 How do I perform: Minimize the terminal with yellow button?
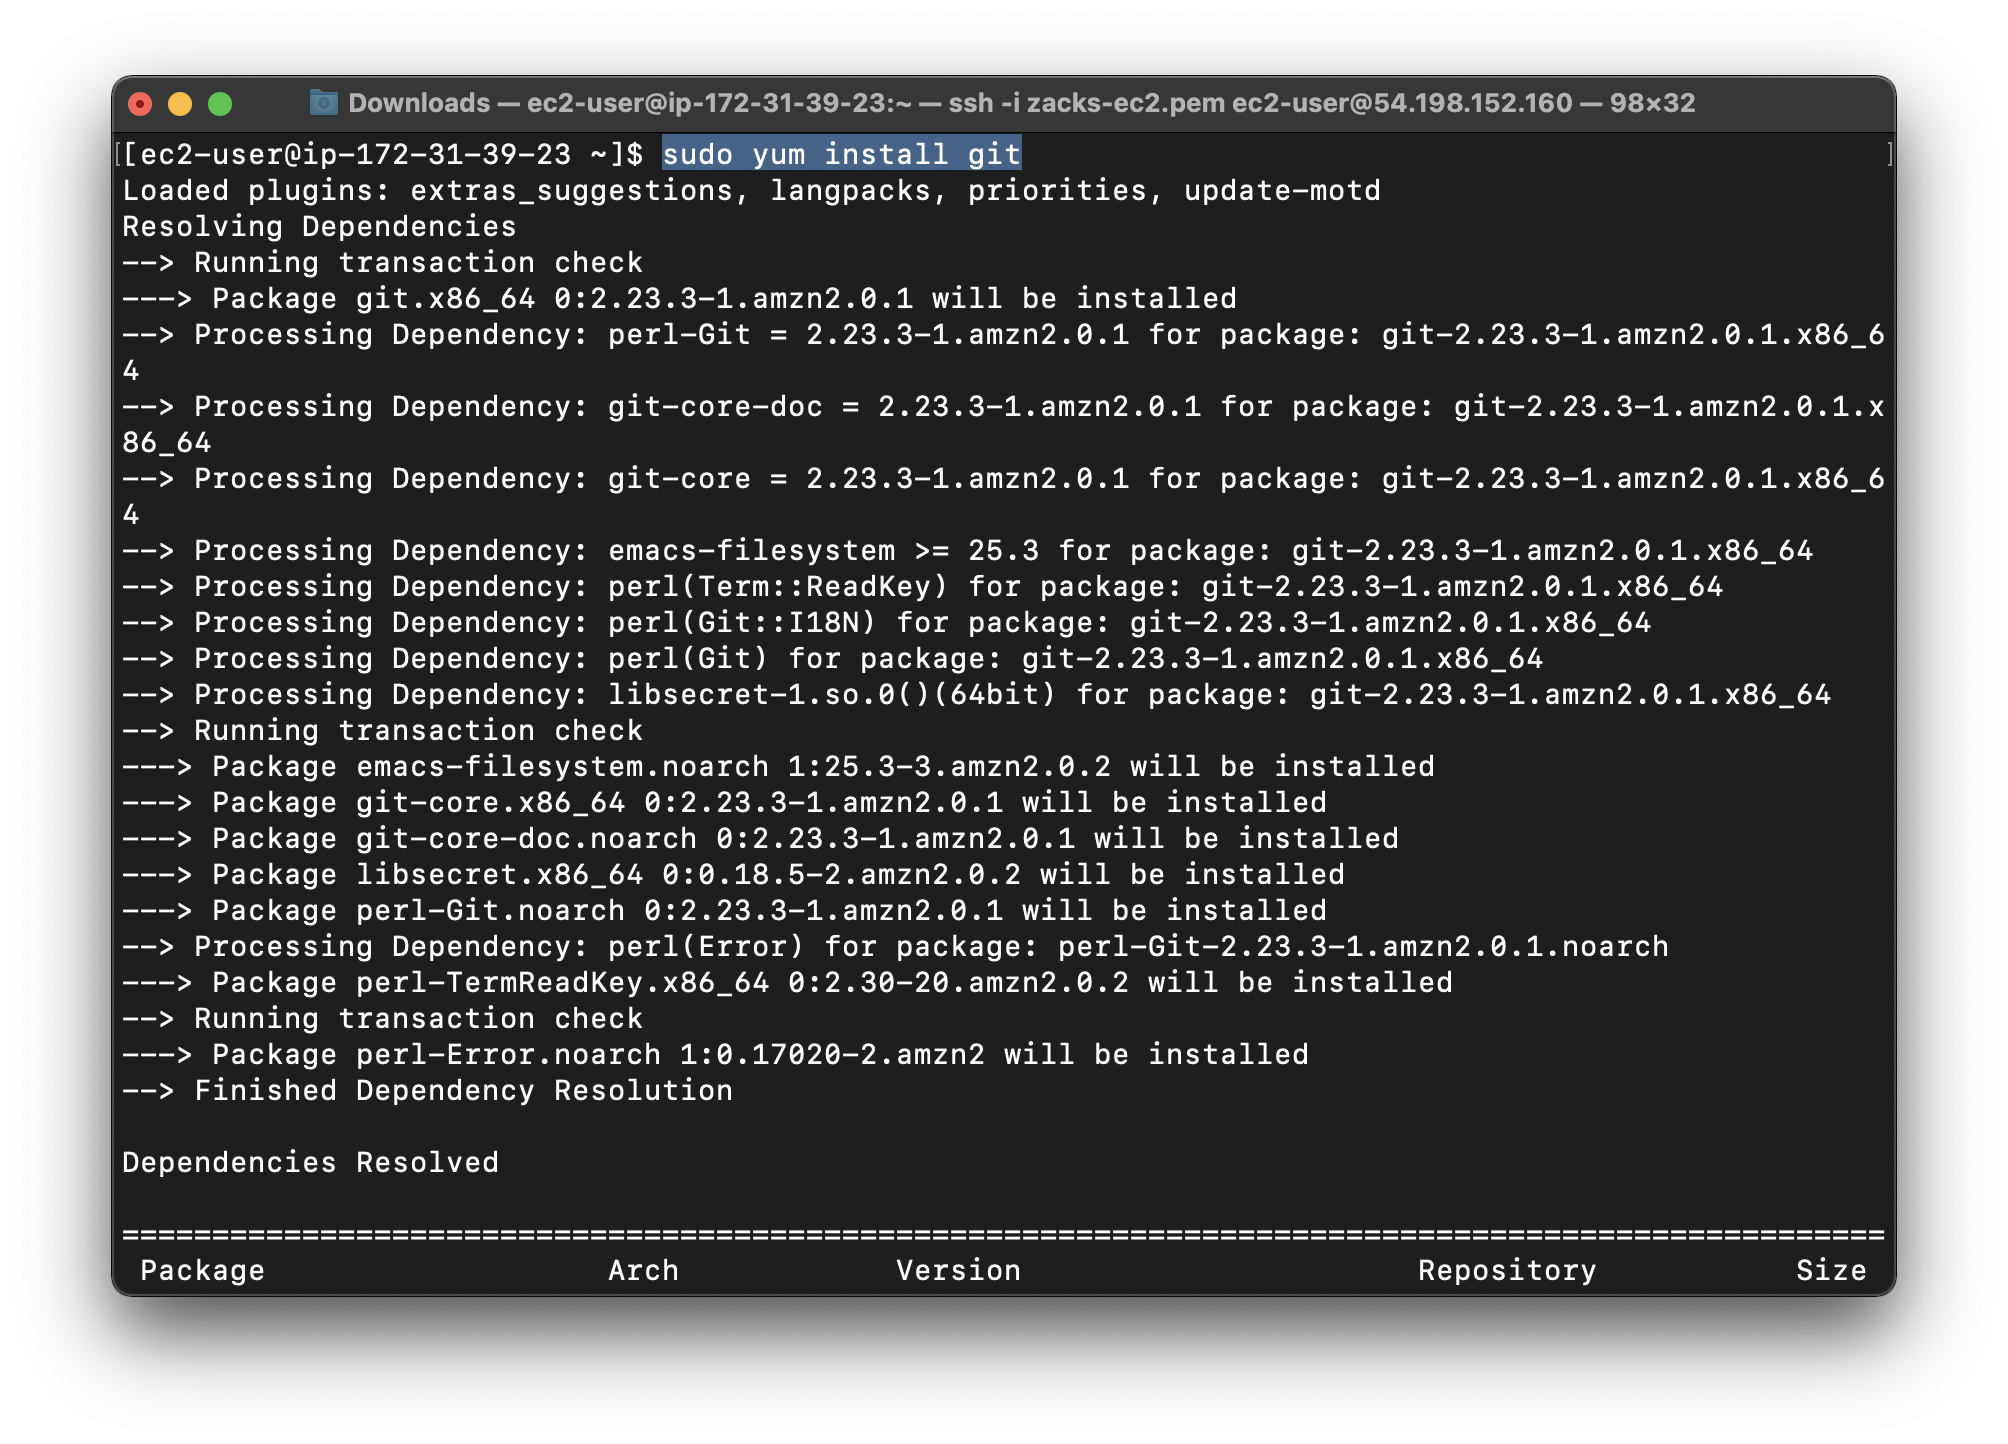[x=180, y=104]
